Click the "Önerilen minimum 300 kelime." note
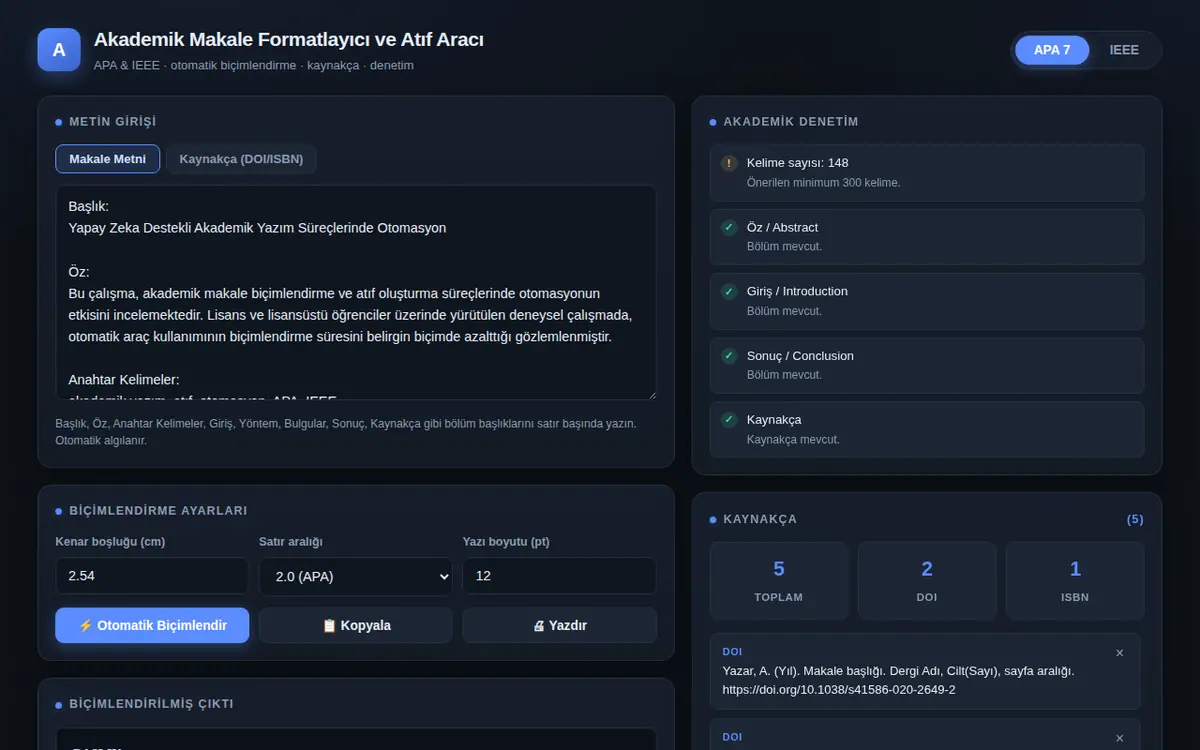The image size is (1200, 750). click(824, 183)
